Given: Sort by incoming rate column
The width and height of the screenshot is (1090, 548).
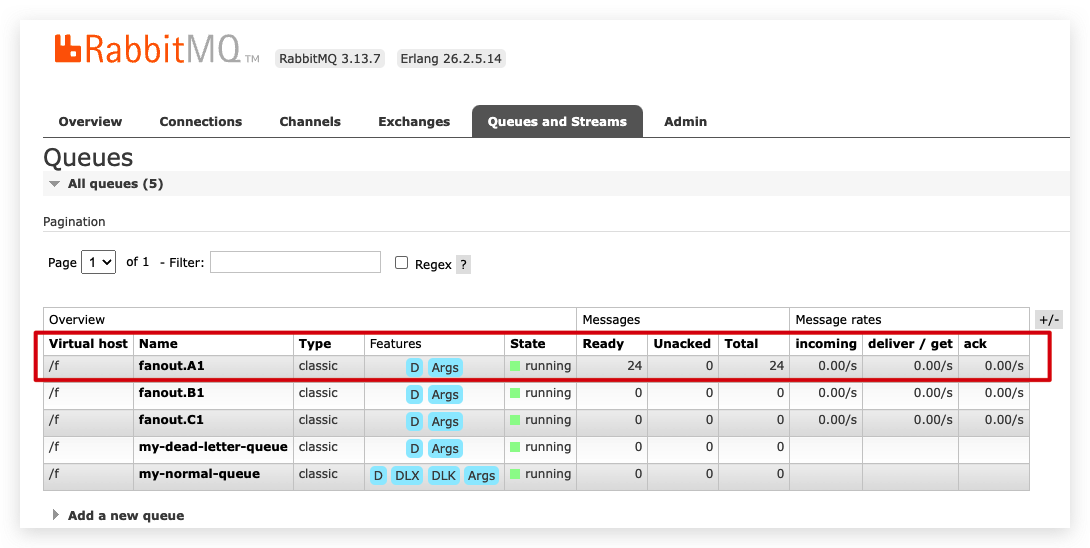Looking at the screenshot, I should click(826, 344).
